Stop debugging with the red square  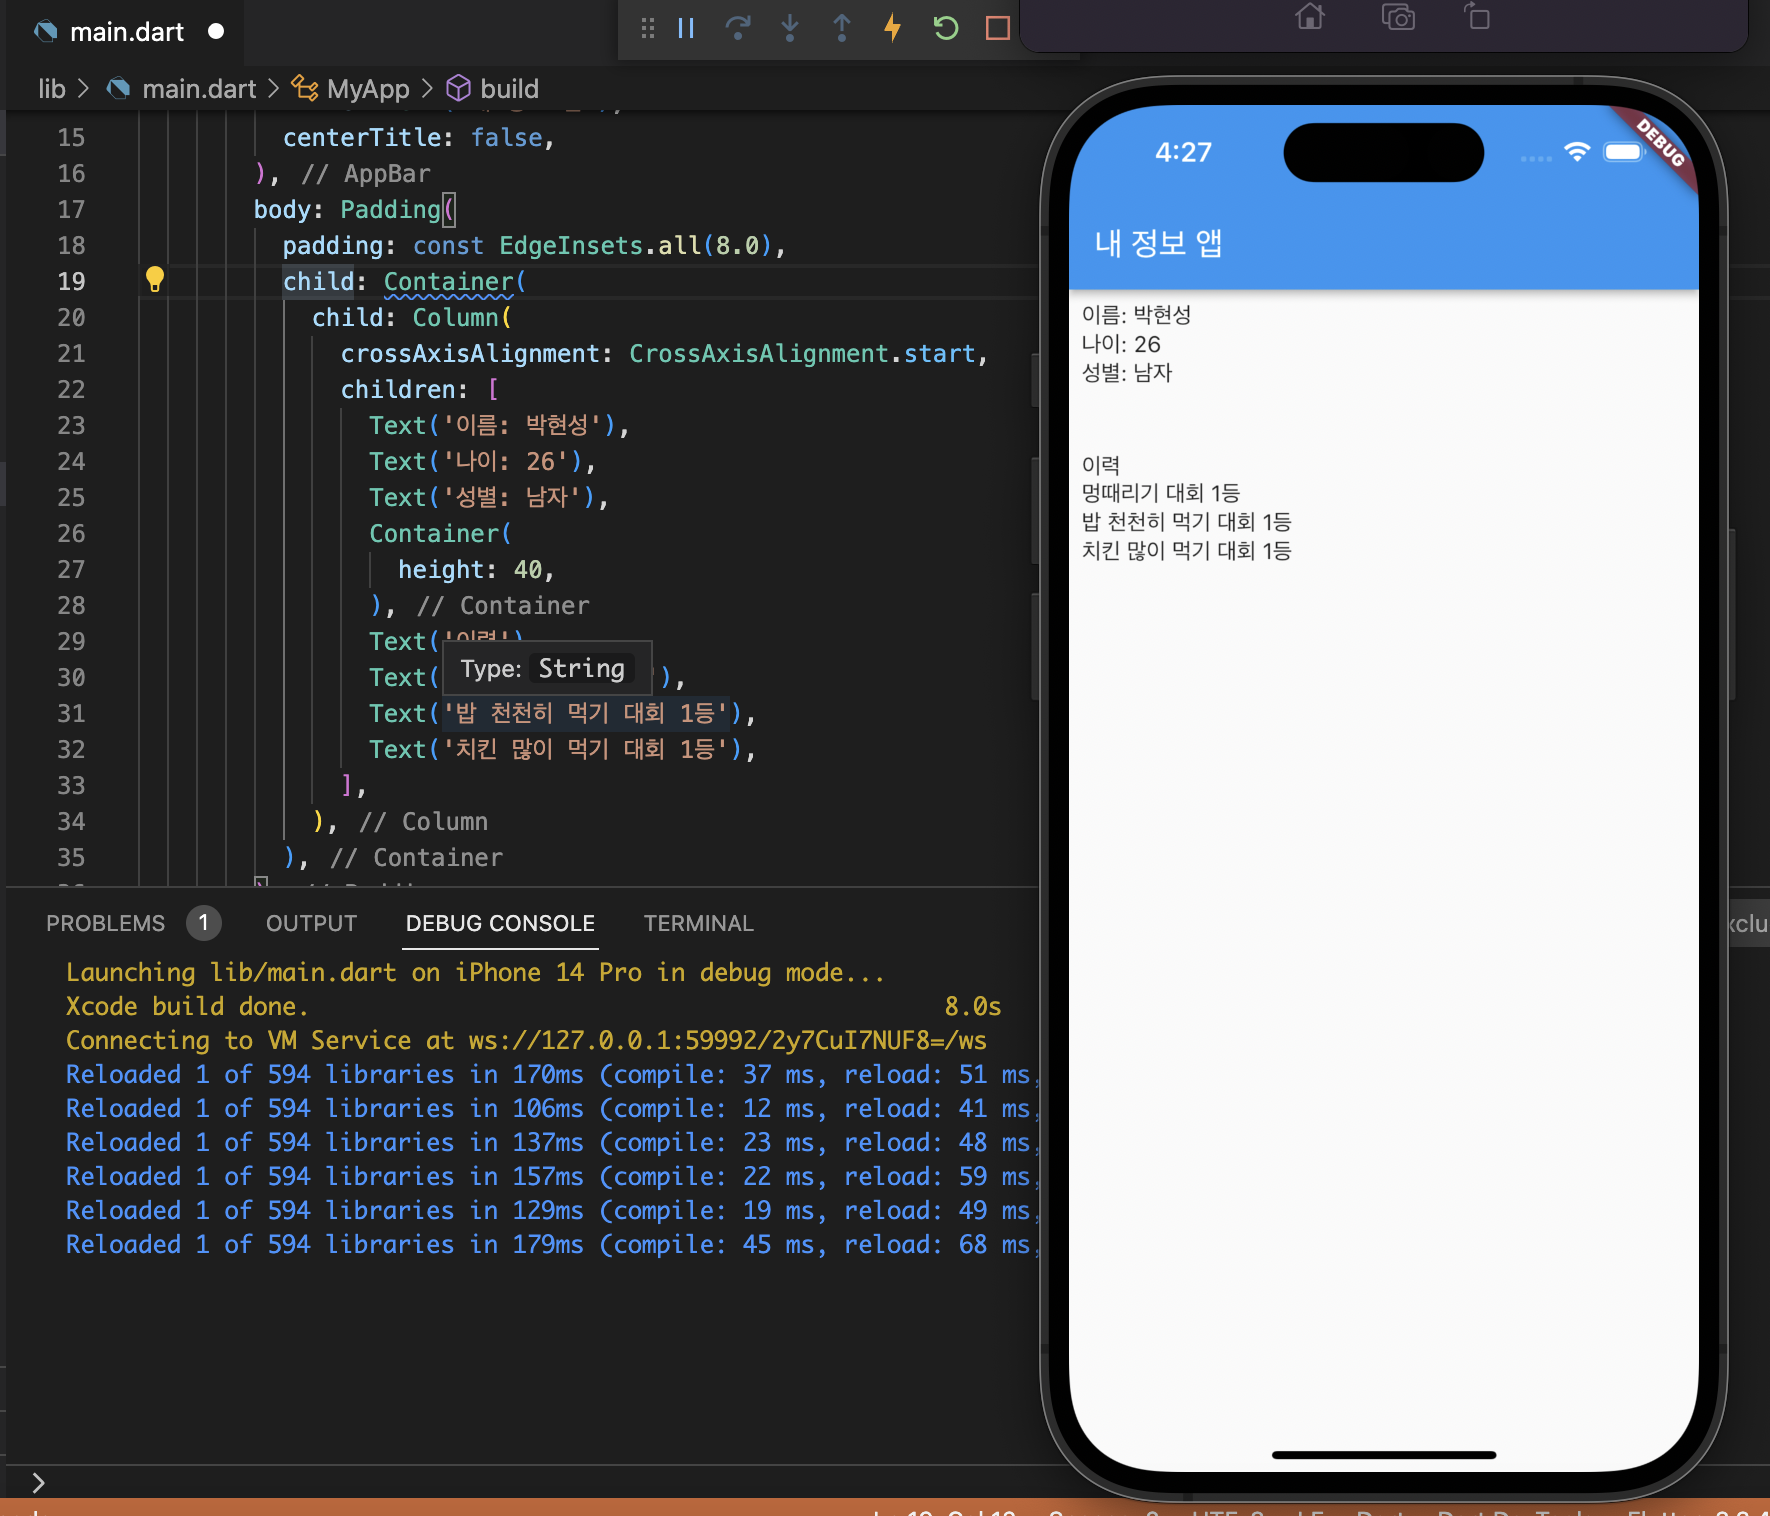(997, 28)
